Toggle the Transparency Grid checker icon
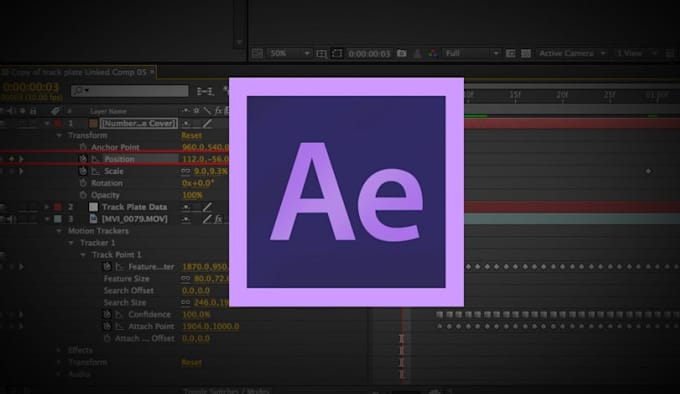 (x=526, y=53)
